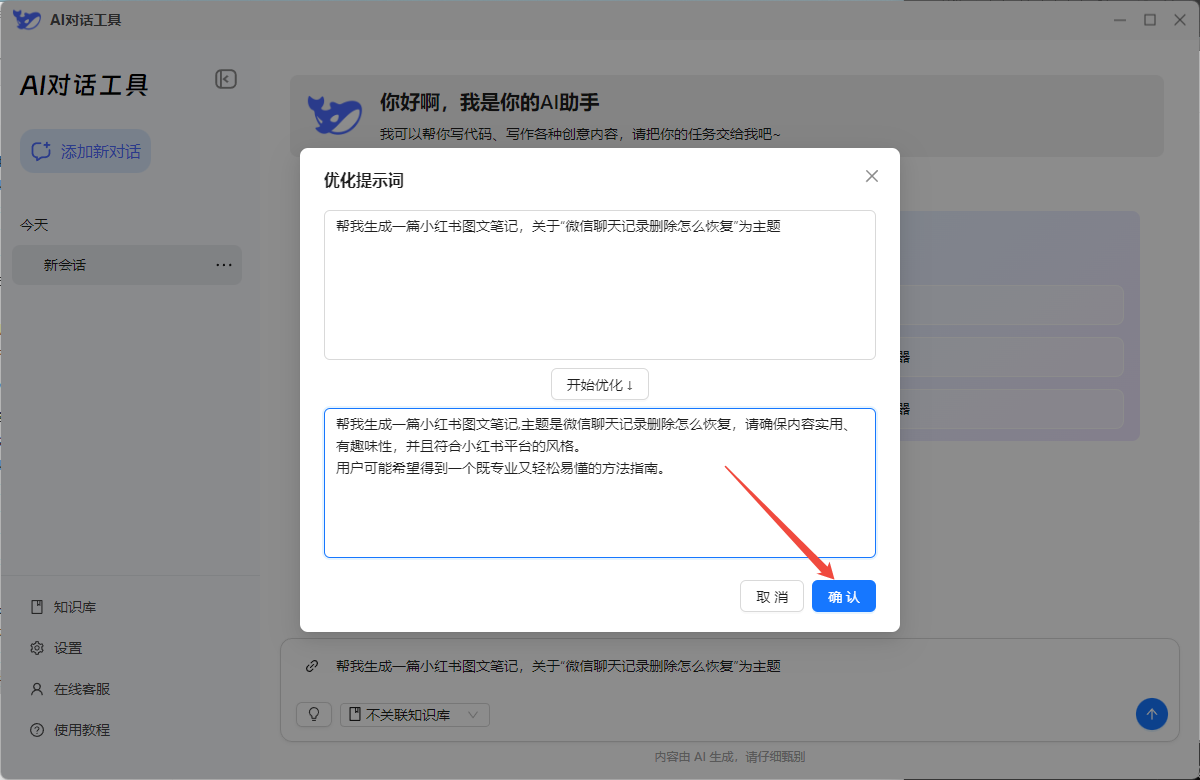Add a new conversation via 添加新对话
Screen dimensions: 1200x780
(x=86, y=151)
